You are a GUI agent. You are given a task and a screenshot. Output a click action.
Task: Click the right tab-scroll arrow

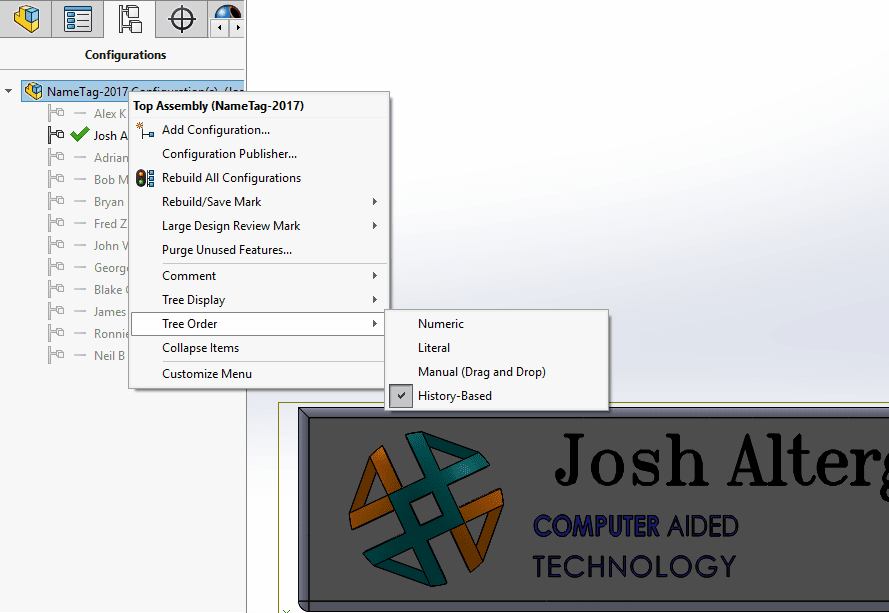(238, 27)
